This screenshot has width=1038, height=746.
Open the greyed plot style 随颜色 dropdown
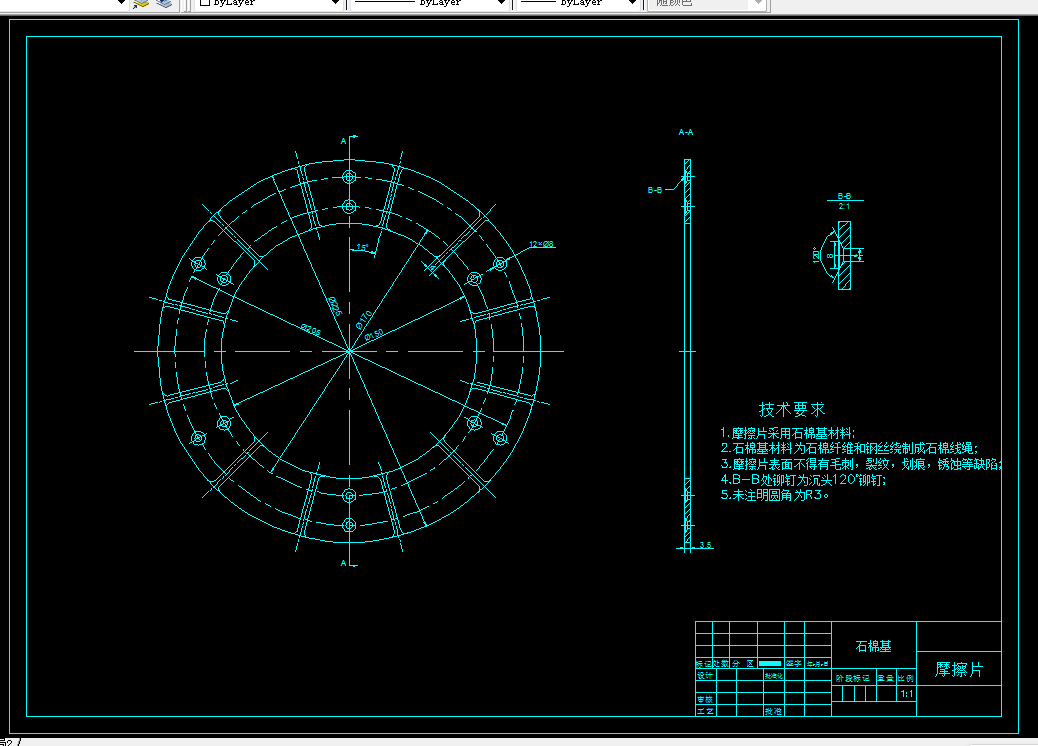pyautogui.click(x=706, y=3)
